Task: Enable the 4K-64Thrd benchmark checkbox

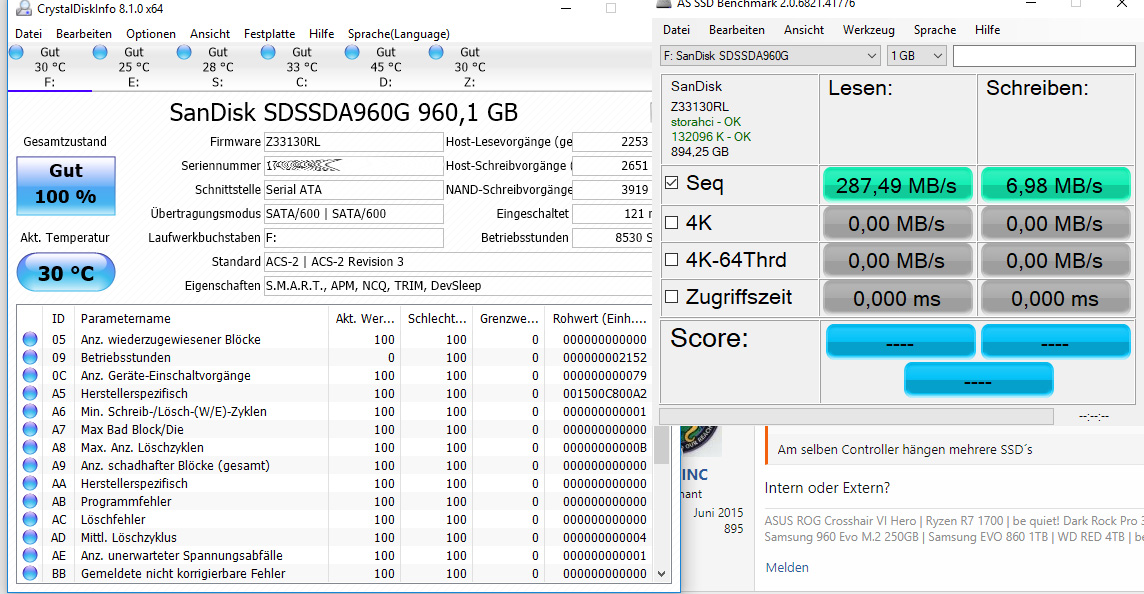Action: coord(672,259)
